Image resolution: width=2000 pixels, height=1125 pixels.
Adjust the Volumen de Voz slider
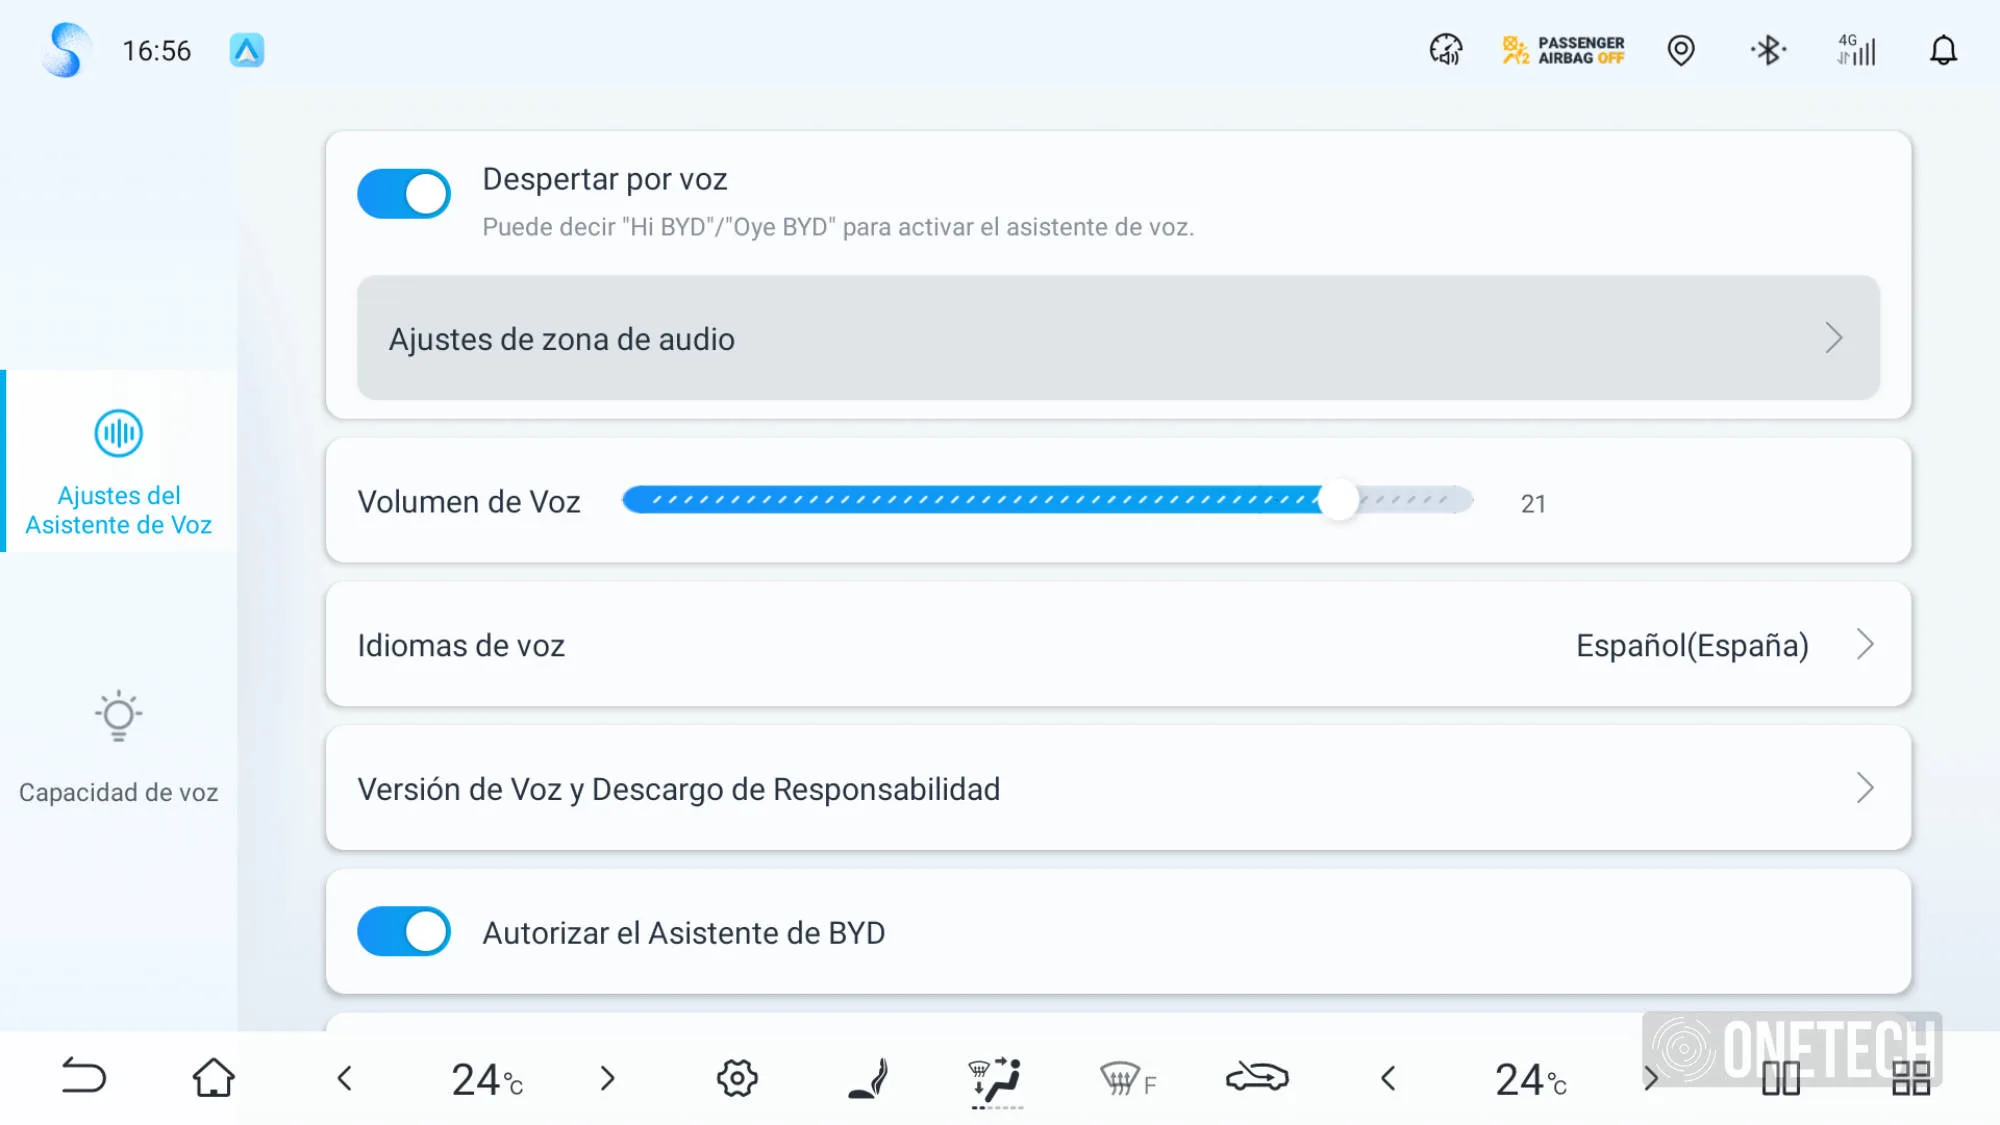point(1338,500)
